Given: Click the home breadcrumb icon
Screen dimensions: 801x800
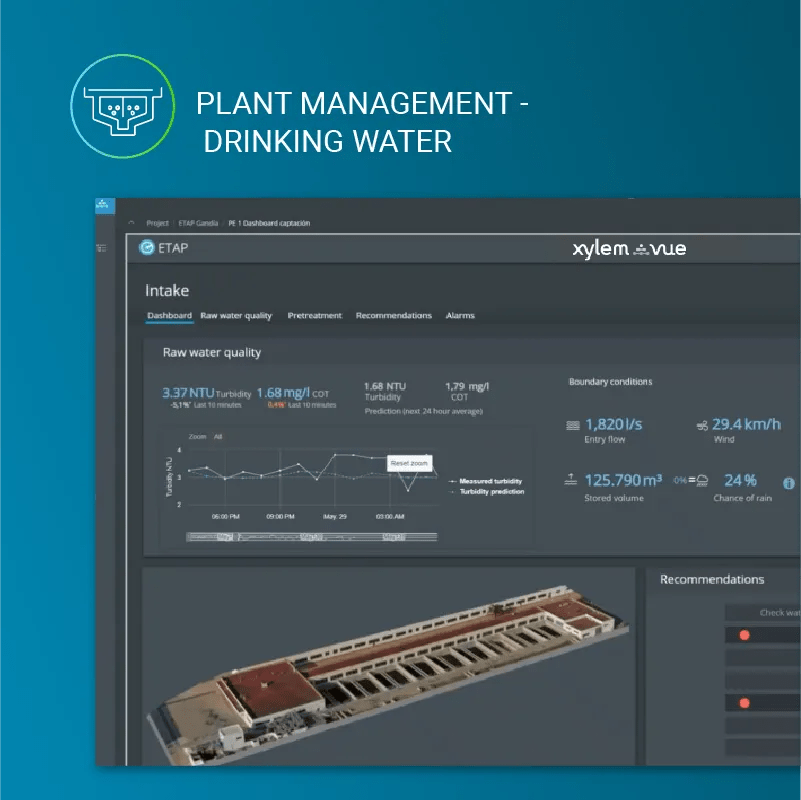Looking at the screenshot, I should pos(132,223).
